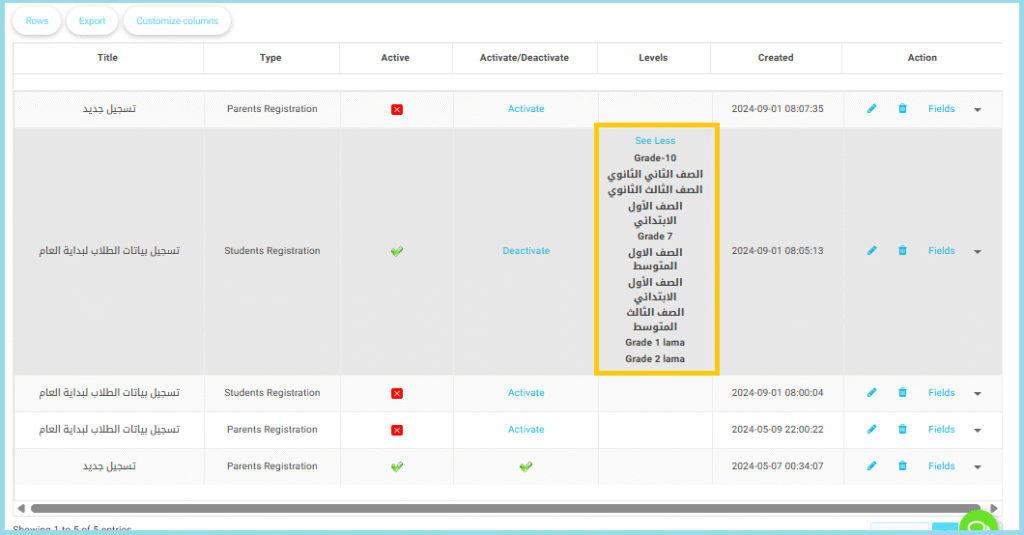Viewport: 1024px width, 535px height.
Task: Click the green chat bubble icon
Action: [x=977, y=525]
